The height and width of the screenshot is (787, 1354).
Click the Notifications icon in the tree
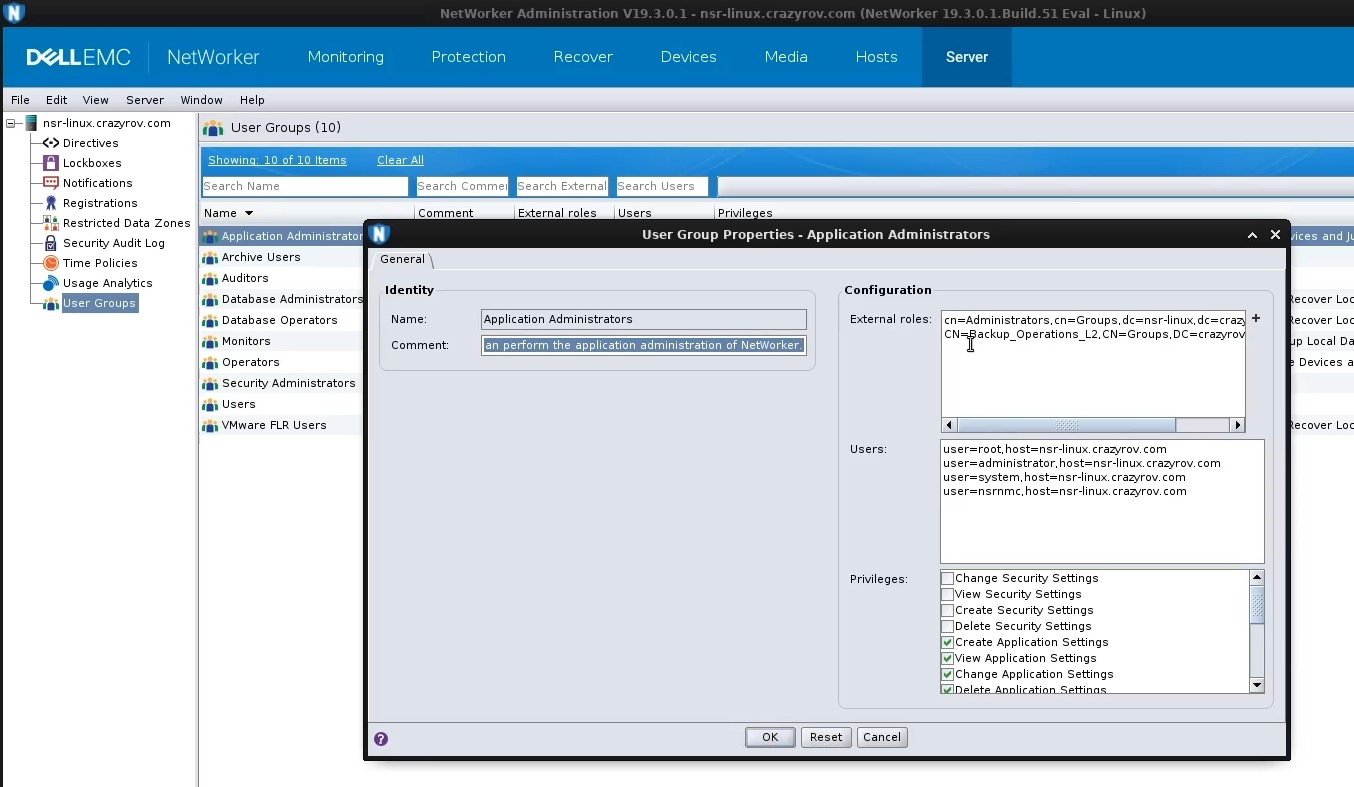click(x=50, y=183)
